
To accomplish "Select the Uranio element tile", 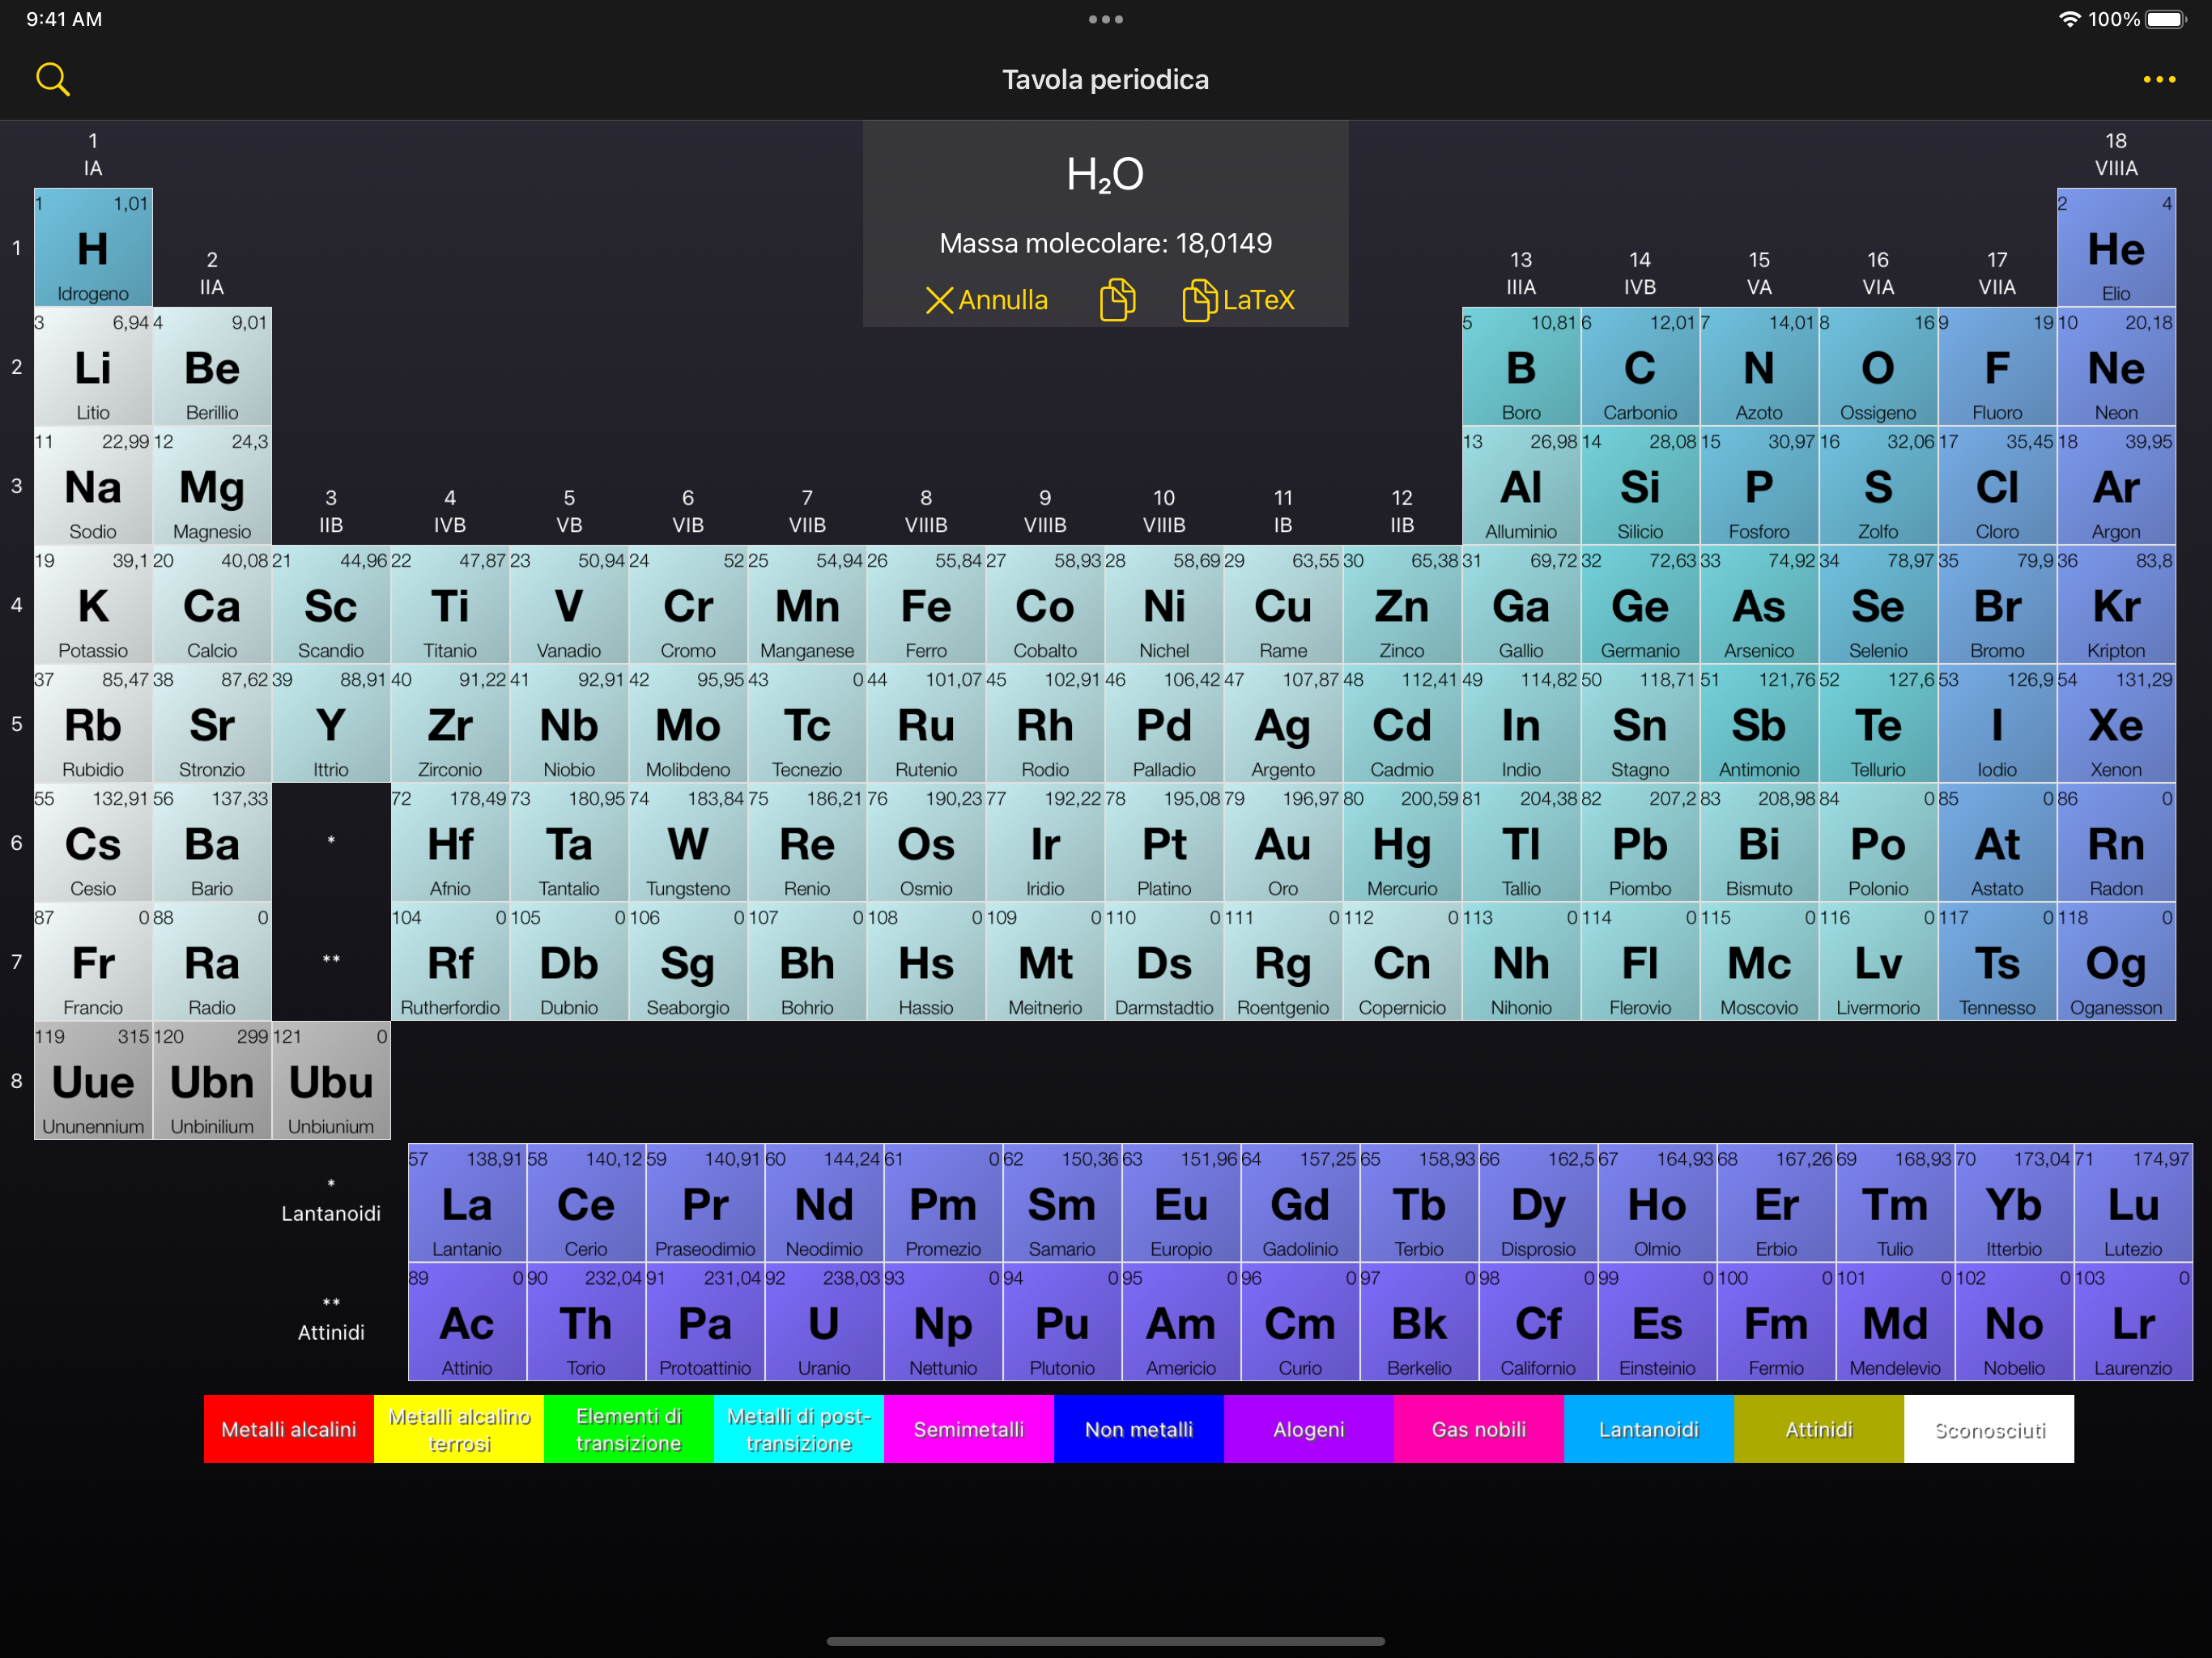I will pos(824,1322).
